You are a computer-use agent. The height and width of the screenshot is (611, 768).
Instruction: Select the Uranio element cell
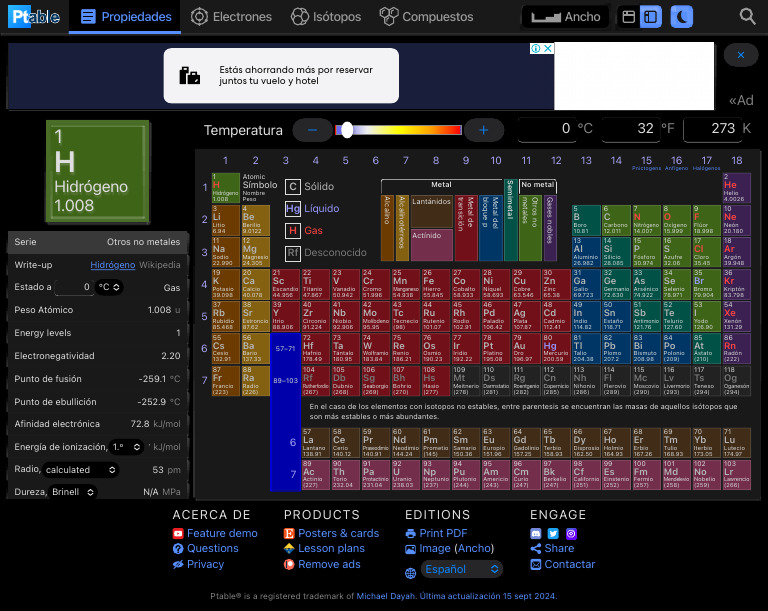click(x=405, y=474)
